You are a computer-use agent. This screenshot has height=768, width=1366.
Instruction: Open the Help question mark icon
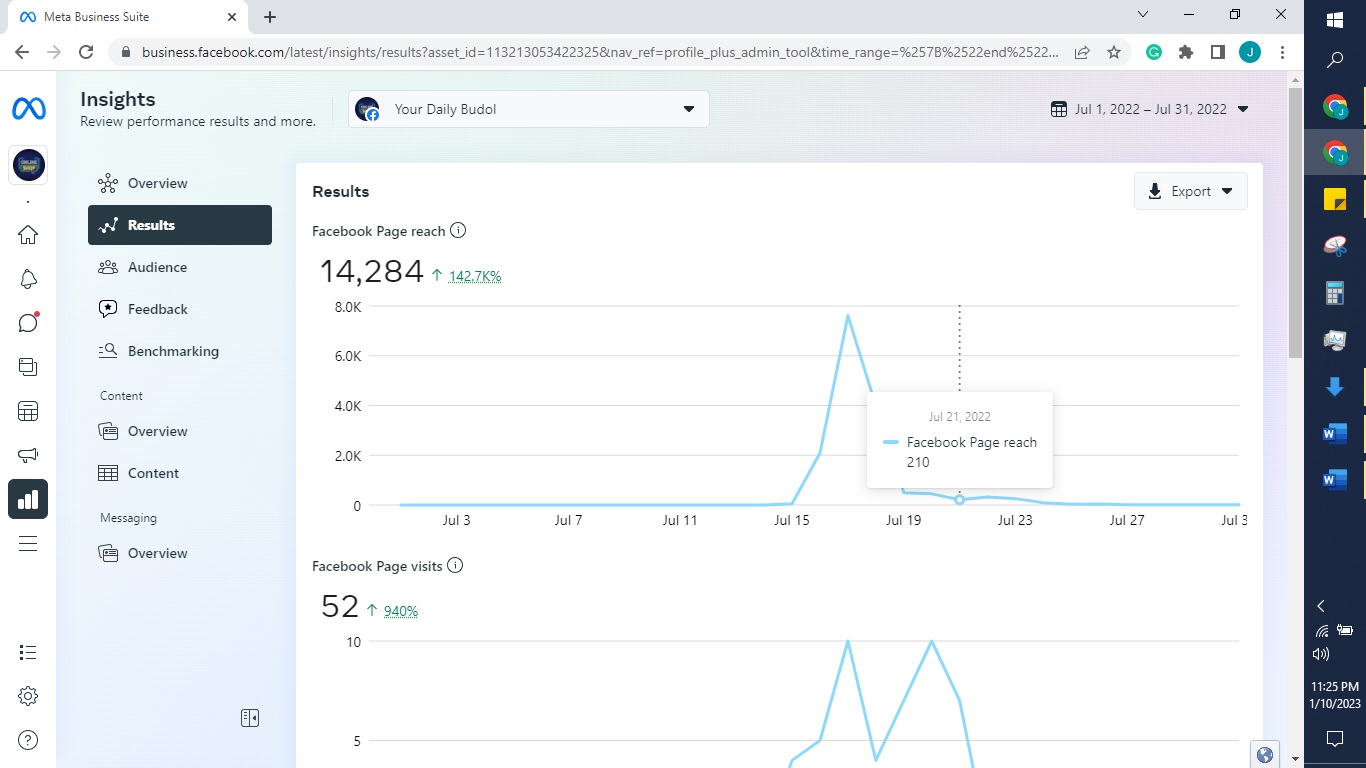point(28,740)
